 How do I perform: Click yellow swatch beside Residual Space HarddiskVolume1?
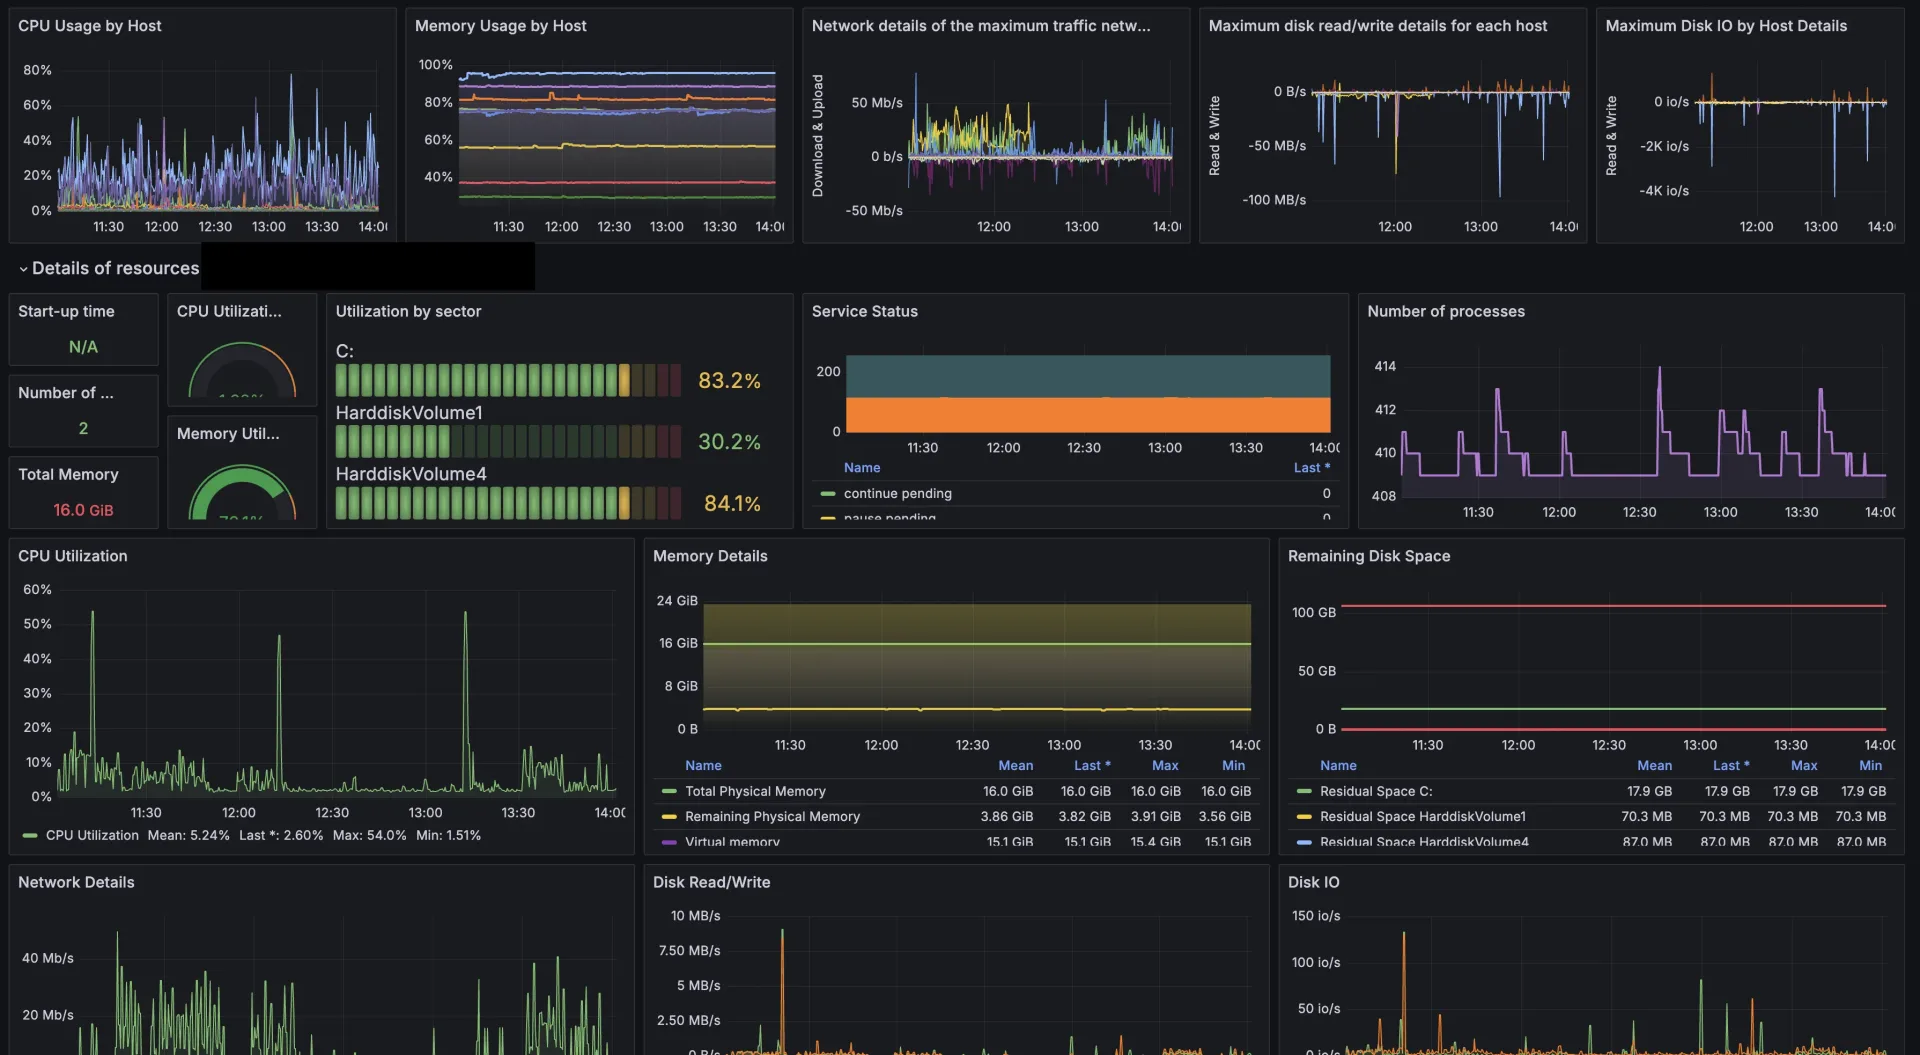(1304, 816)
